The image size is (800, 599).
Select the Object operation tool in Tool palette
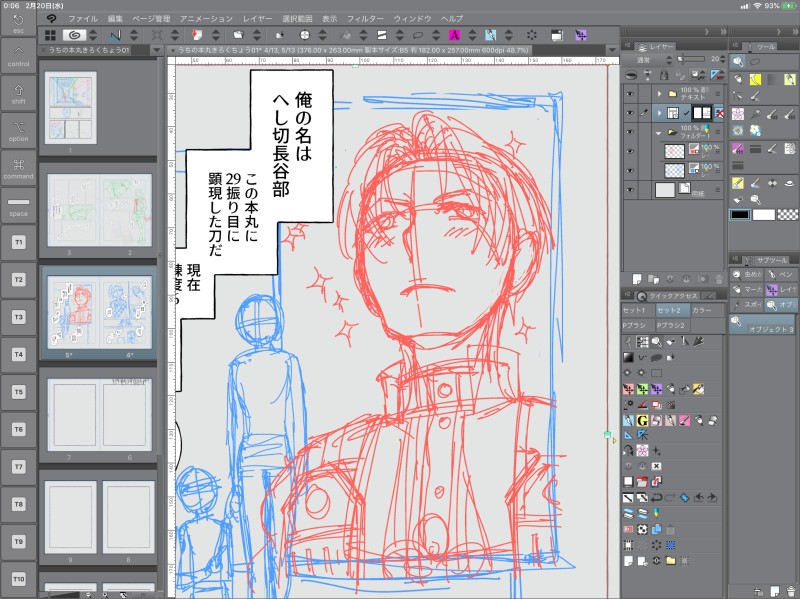[x=738, y=62]
